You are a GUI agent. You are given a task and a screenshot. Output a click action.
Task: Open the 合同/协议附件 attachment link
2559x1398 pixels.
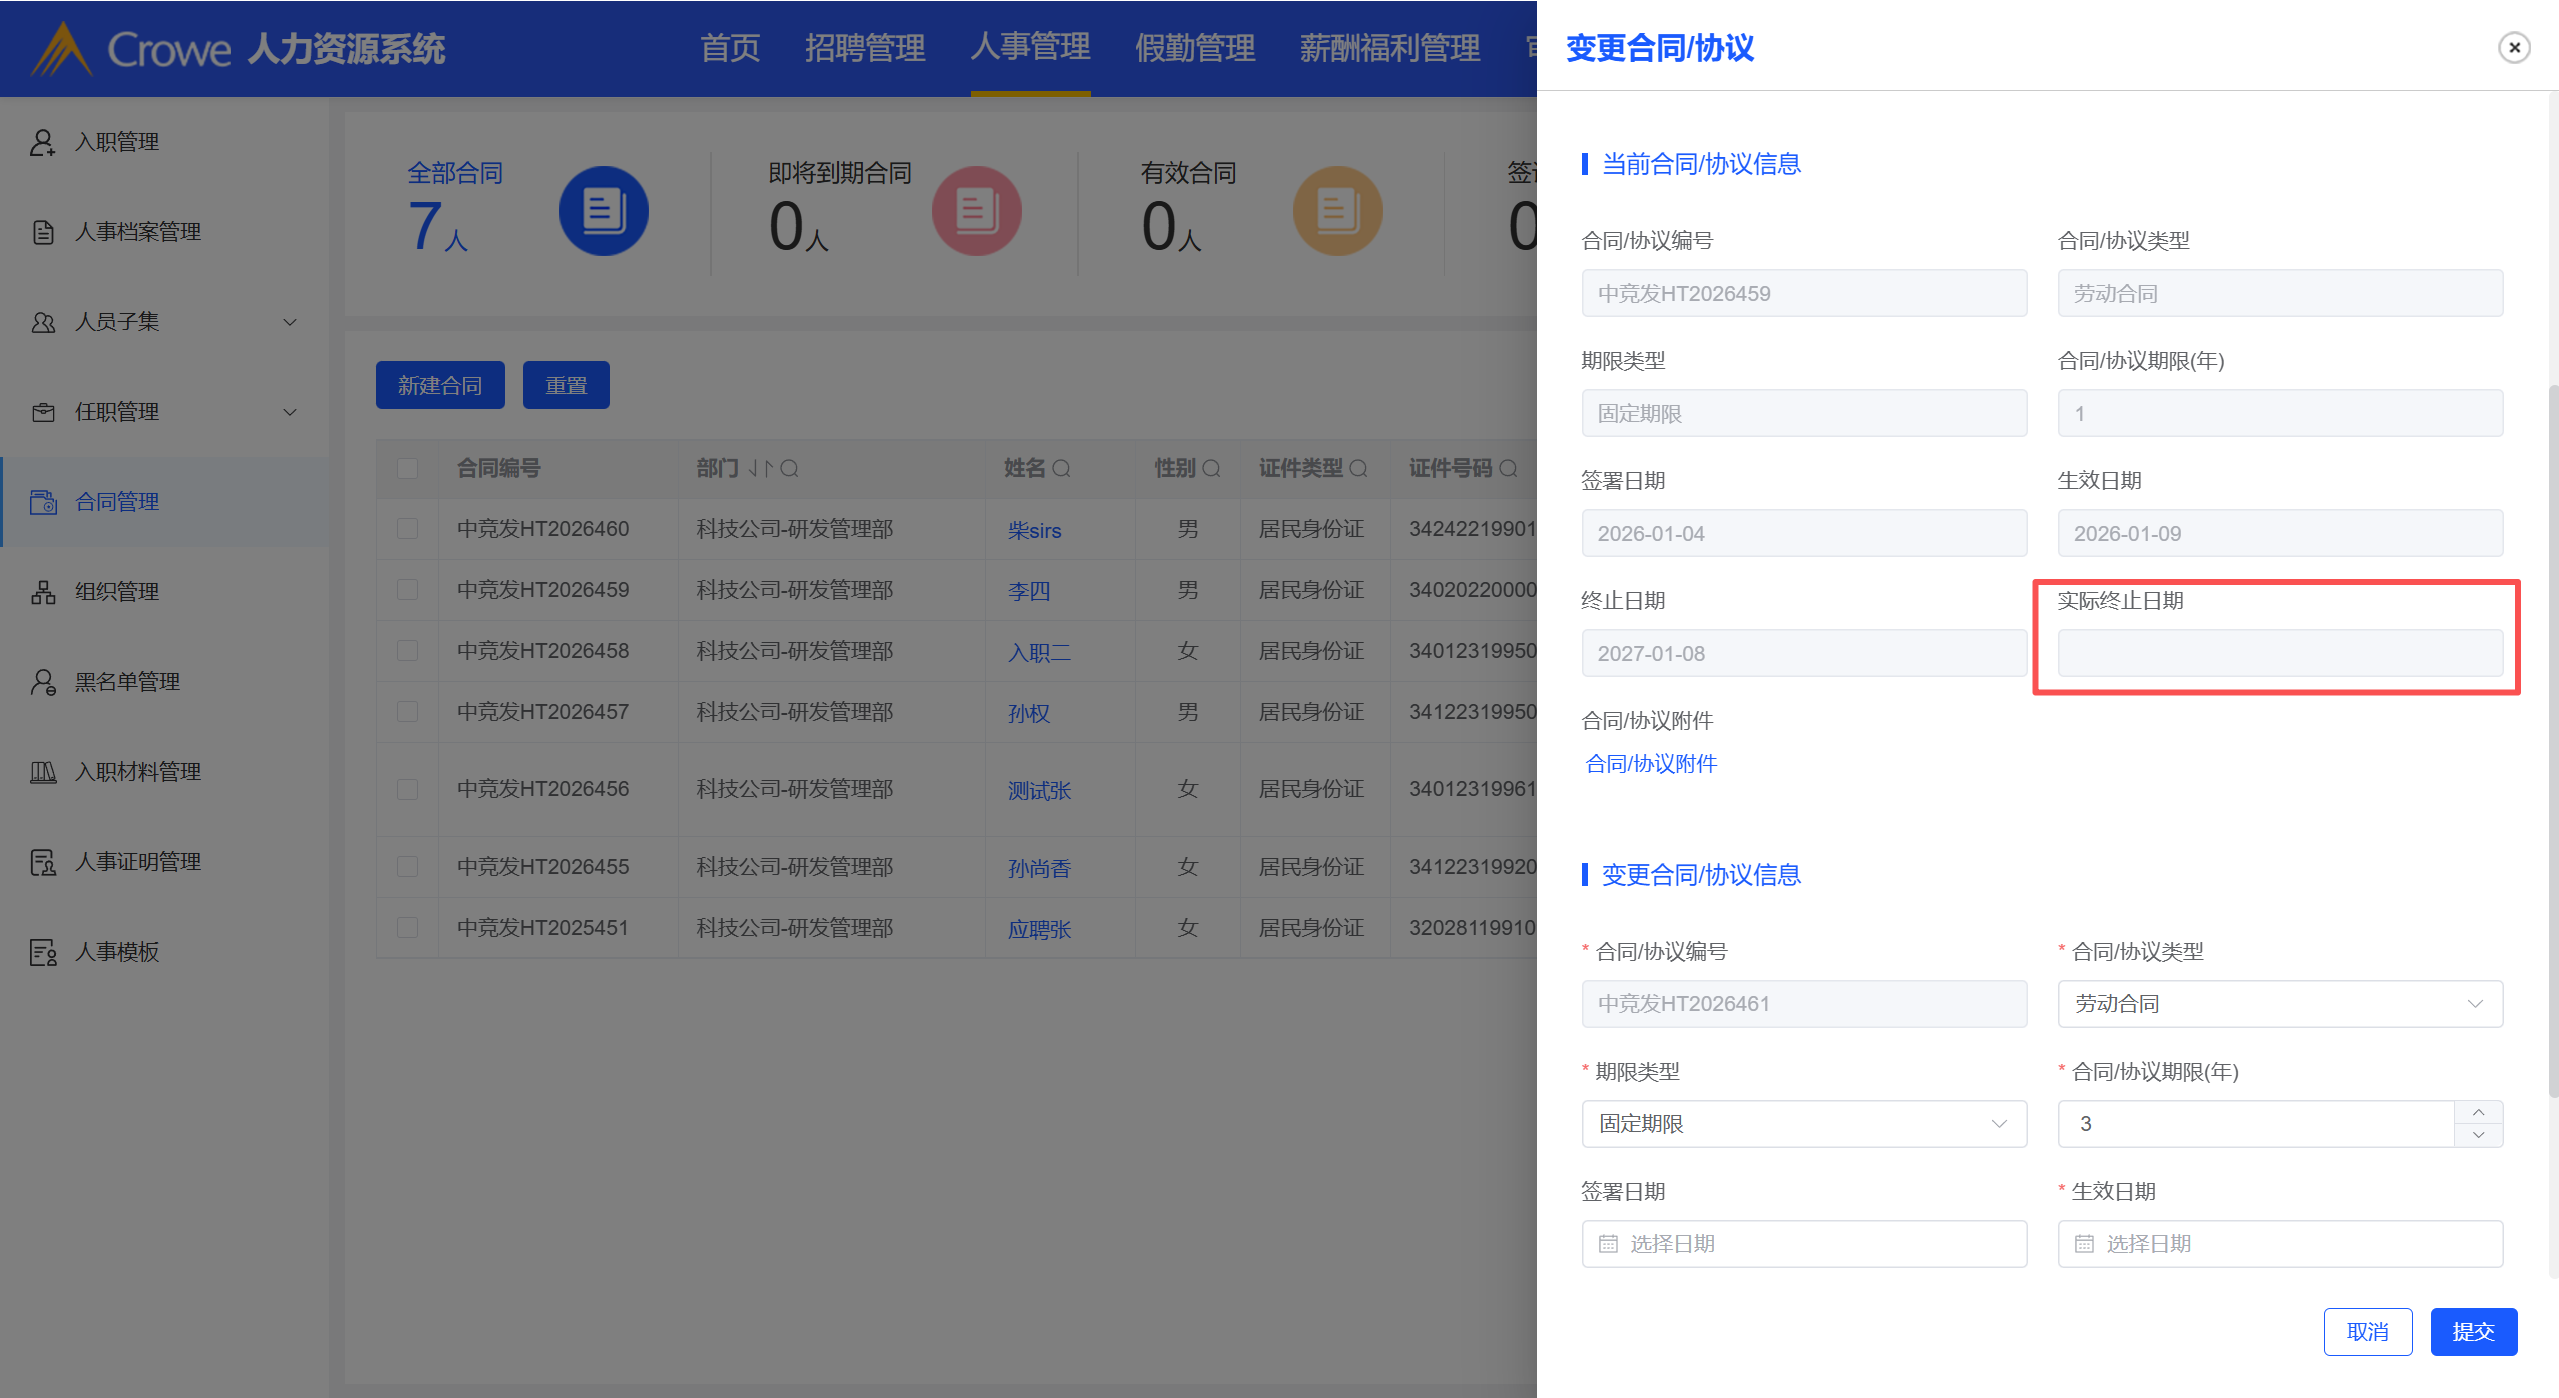tap(1651, 764)
